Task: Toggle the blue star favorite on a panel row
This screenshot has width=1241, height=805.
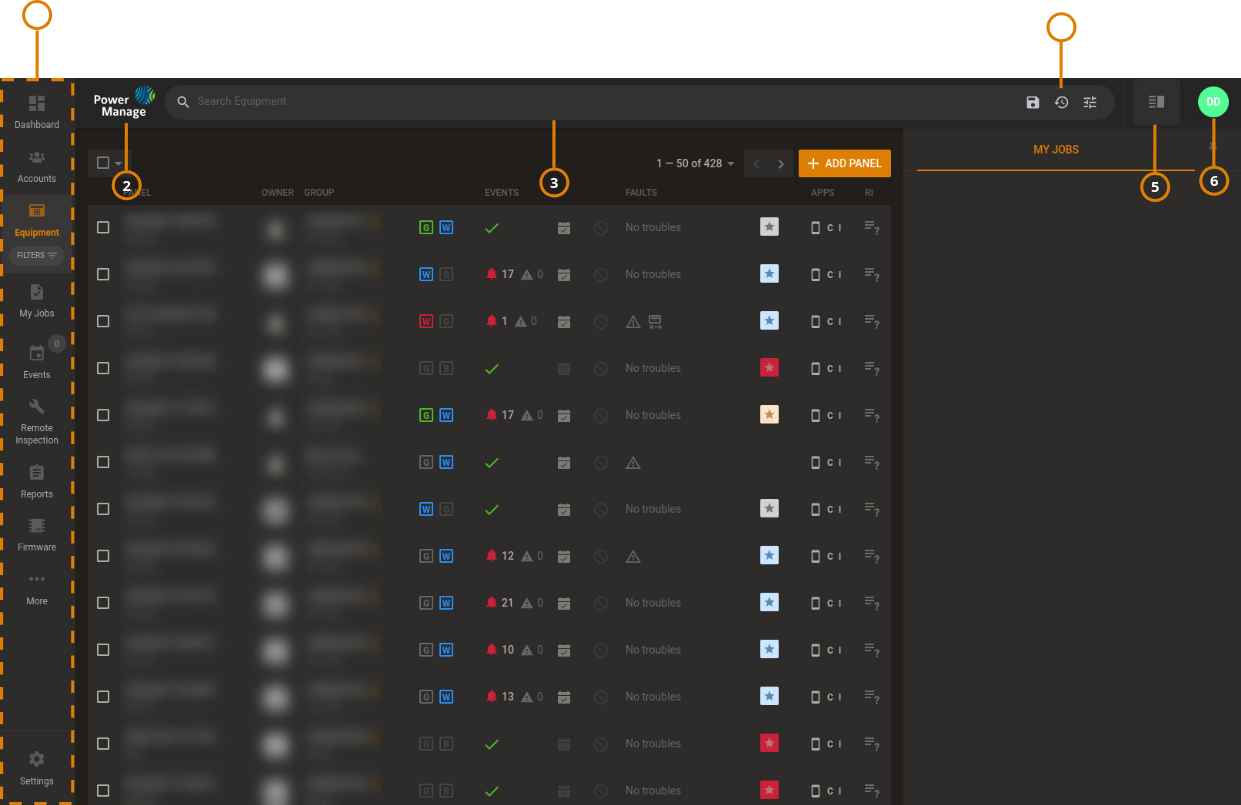Action: pos(769,273)
